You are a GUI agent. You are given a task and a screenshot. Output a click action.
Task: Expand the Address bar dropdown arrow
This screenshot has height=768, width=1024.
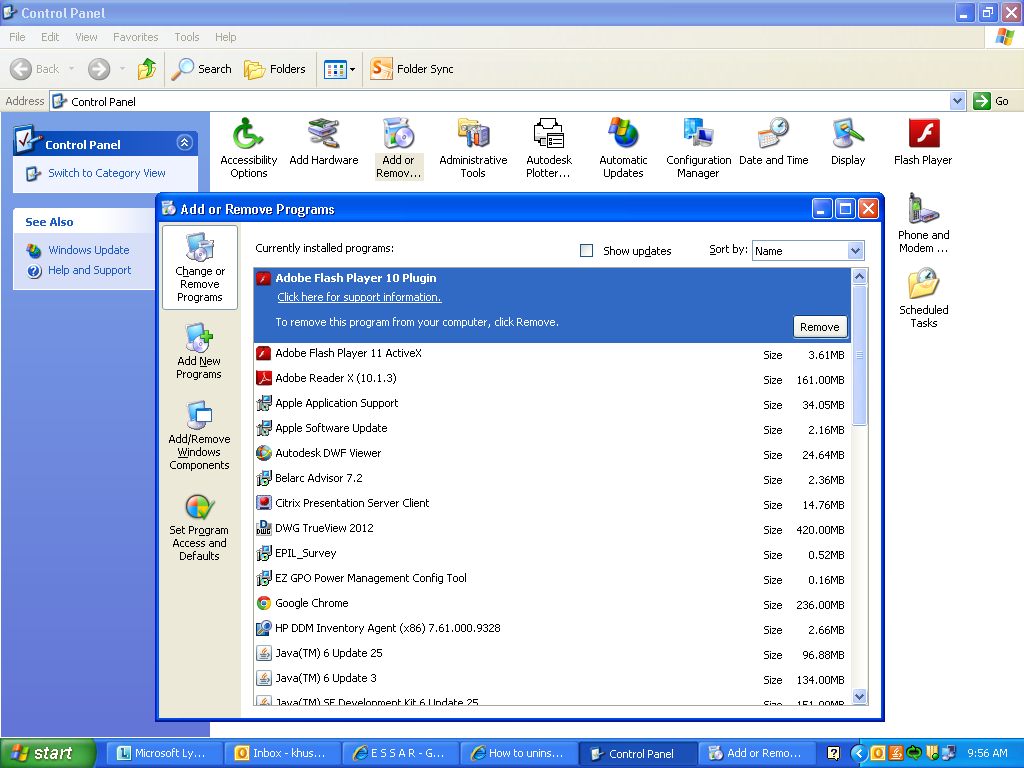pos(957,101)
